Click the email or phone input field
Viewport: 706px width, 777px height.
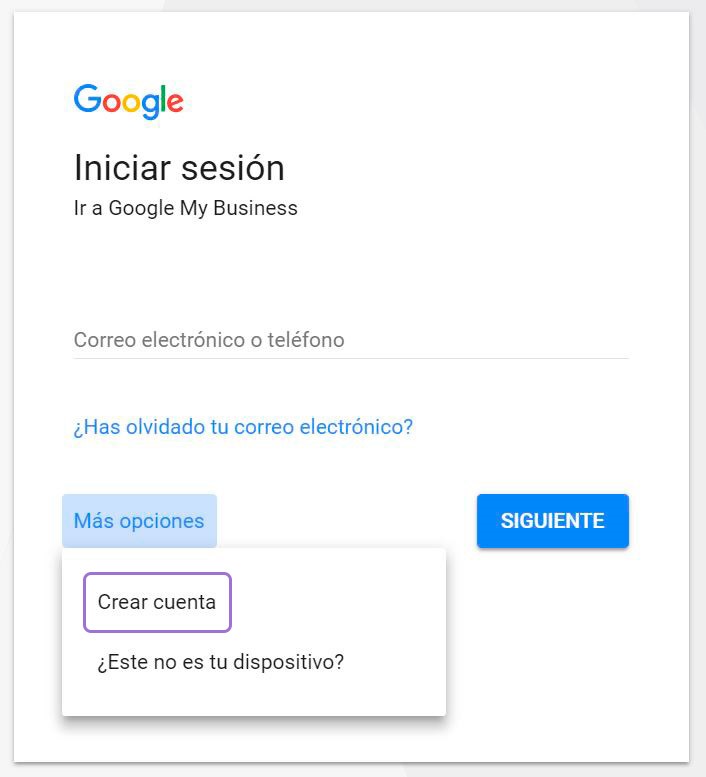(x=350, y=340)
